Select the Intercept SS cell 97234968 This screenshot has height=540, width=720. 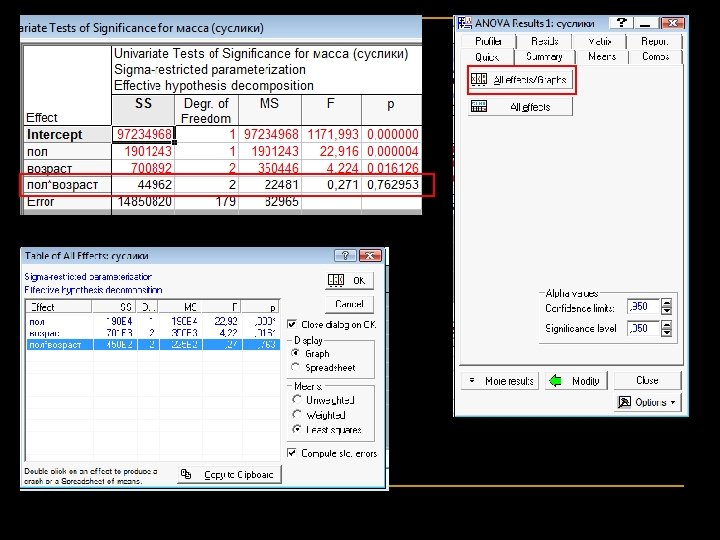point(143,135)
